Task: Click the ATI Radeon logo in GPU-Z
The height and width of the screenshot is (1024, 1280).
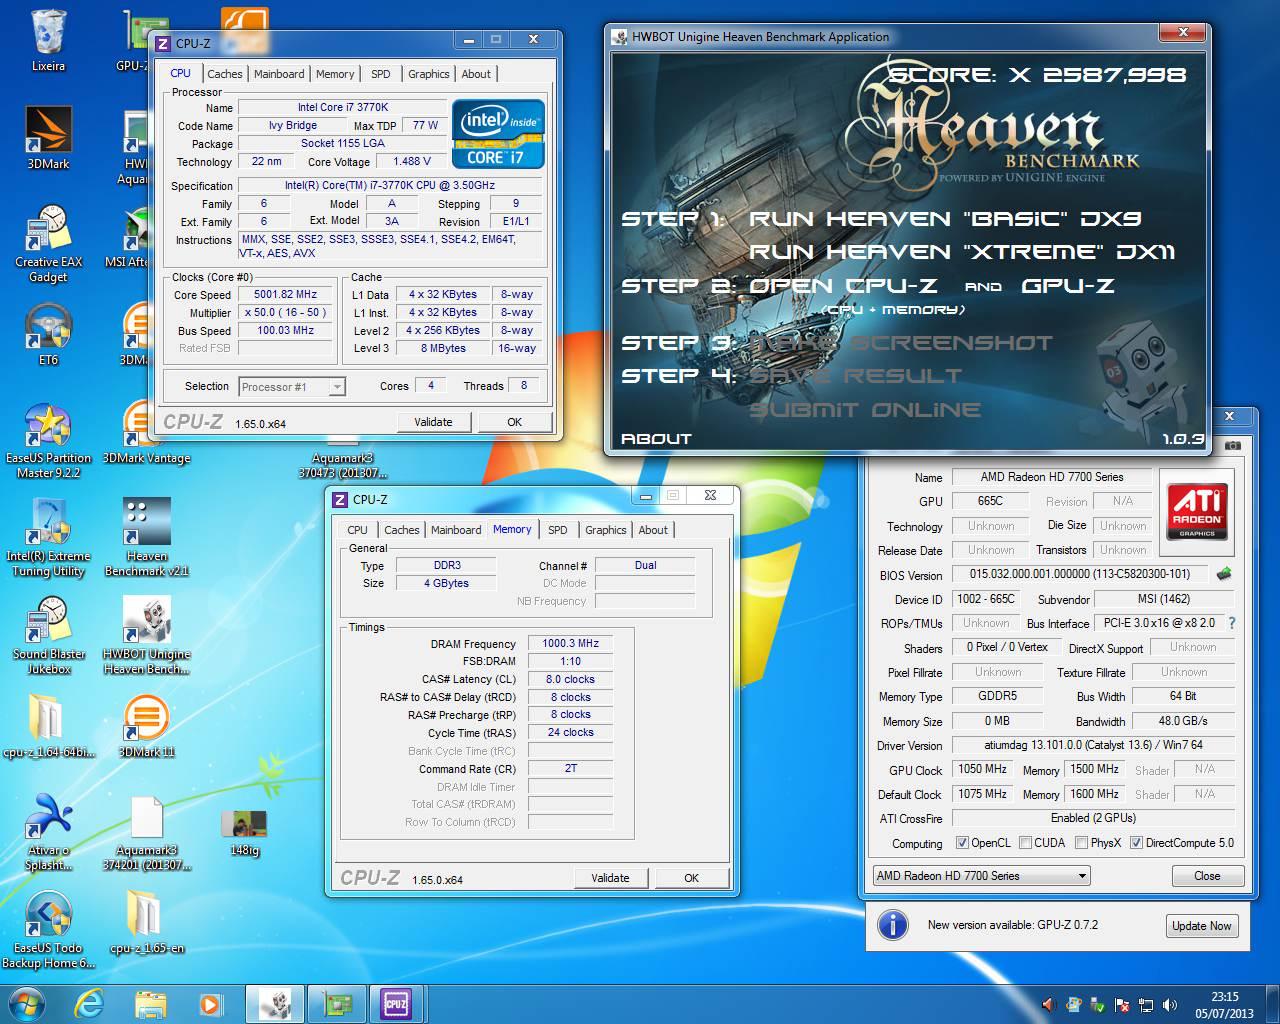Action: click(x=1198, y=511)
